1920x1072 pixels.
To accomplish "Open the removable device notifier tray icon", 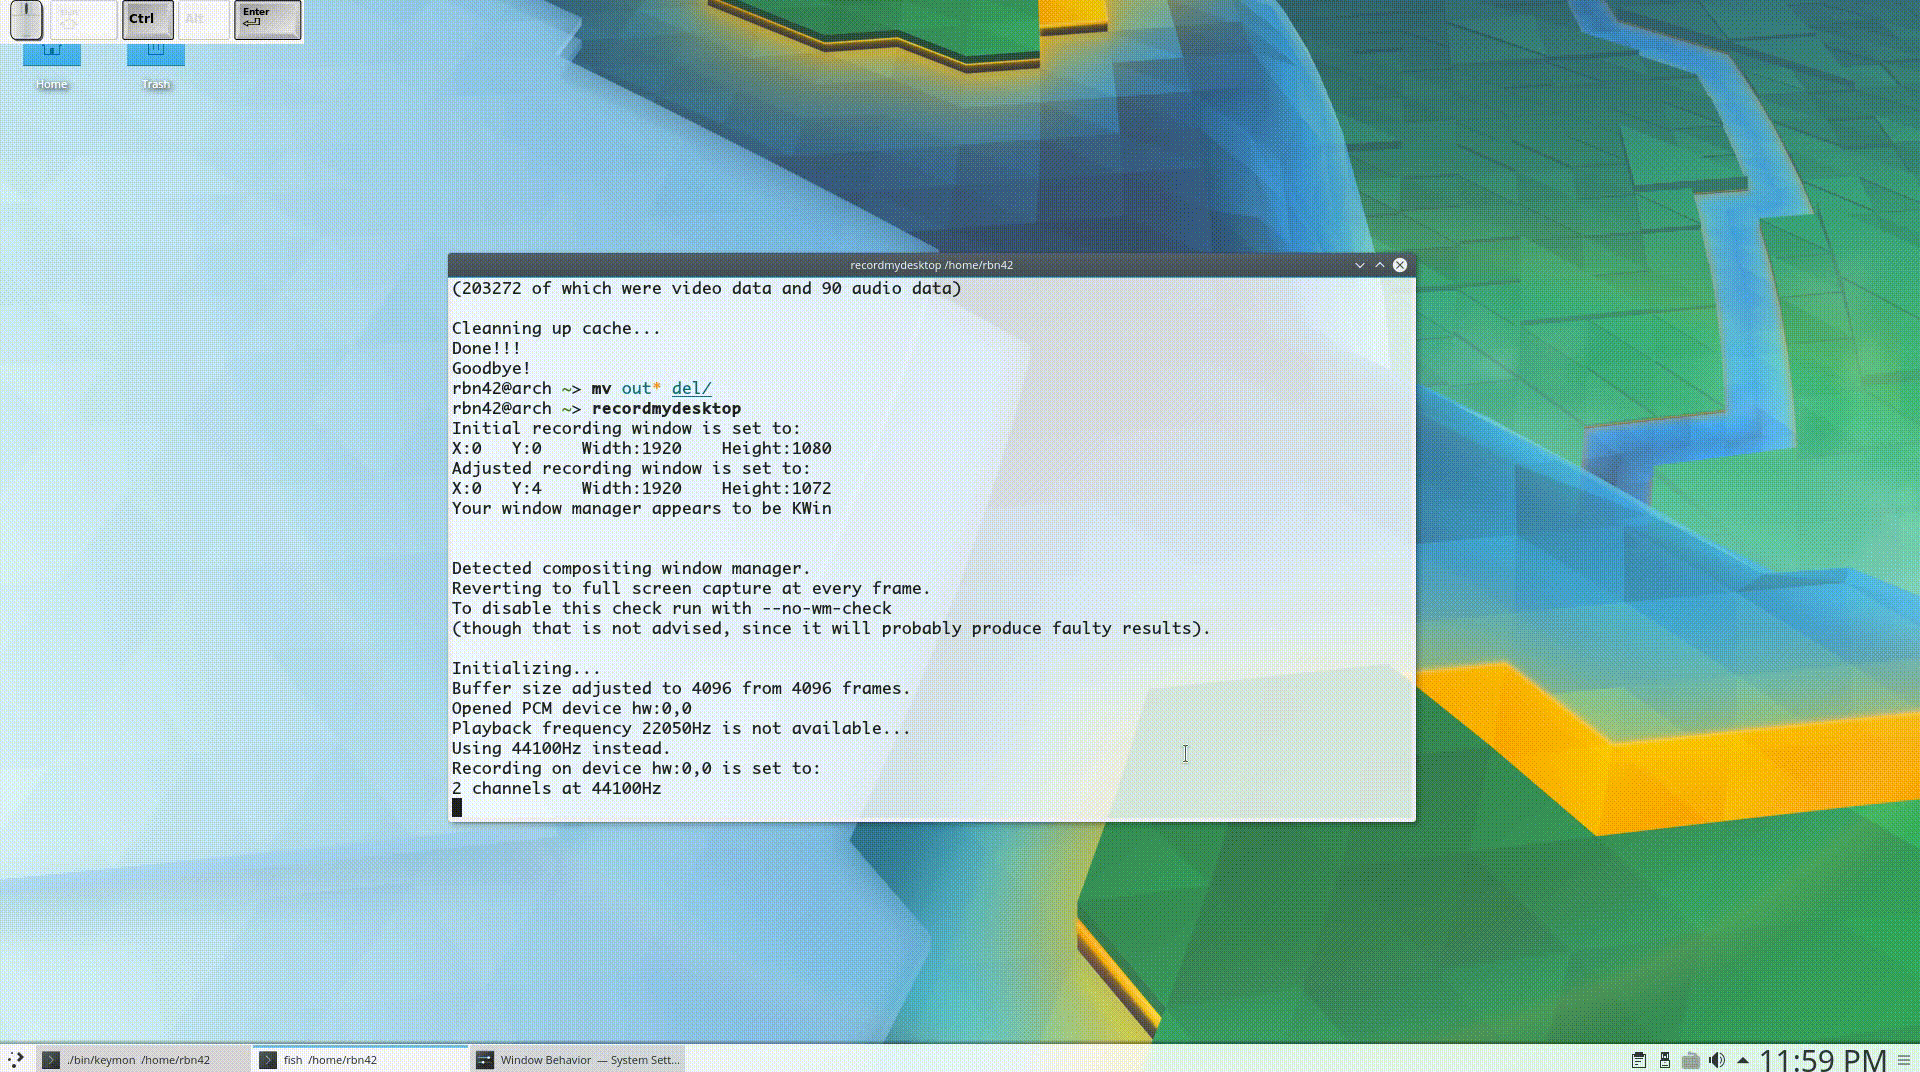I will tap(1665, 1060).
